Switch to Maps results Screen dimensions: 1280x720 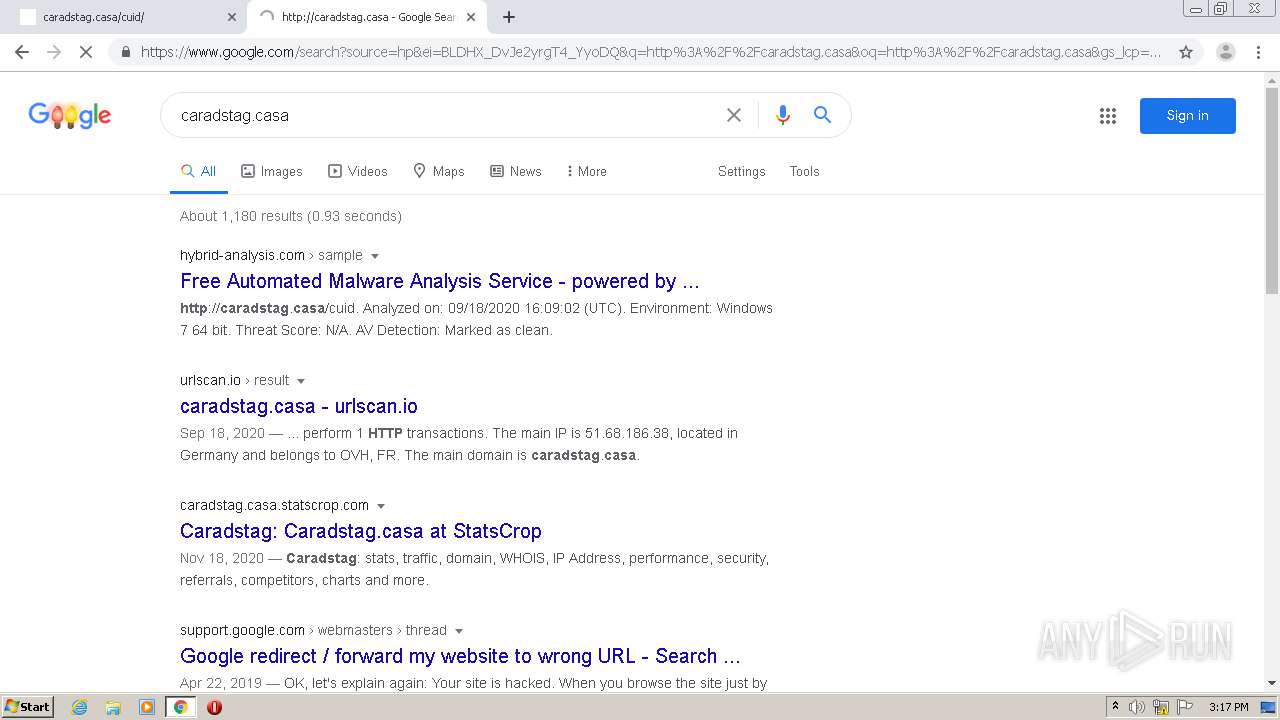coord(439,171)
